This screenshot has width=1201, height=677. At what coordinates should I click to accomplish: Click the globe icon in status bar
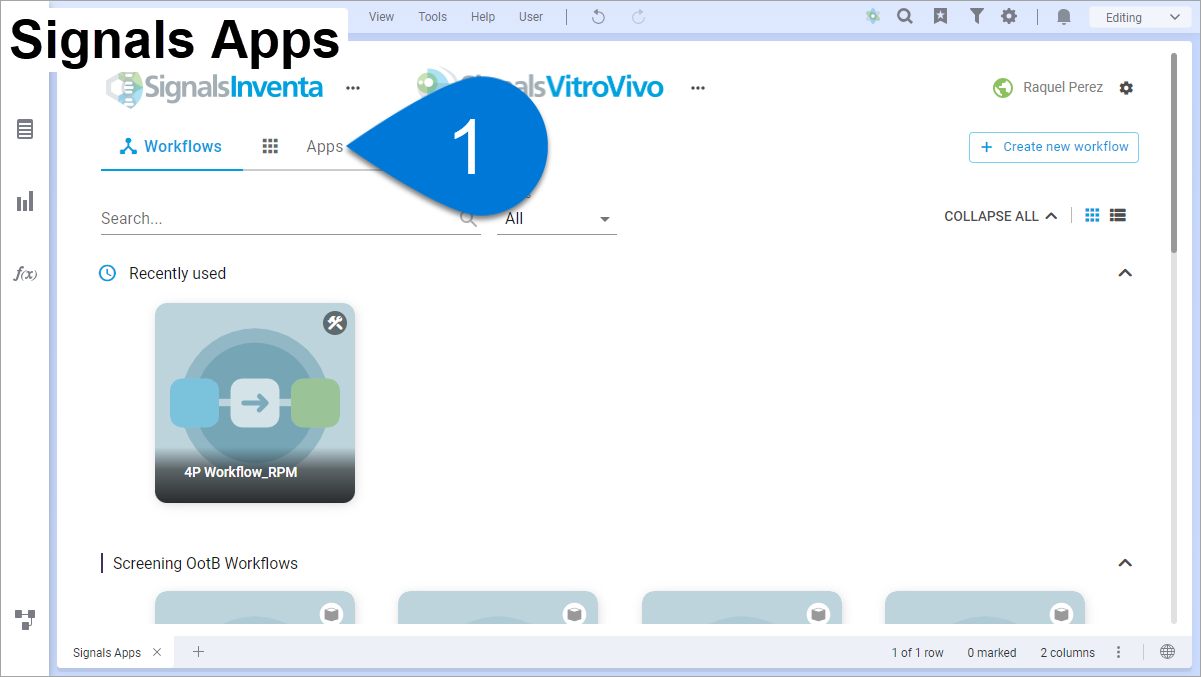click(1167, 652)
